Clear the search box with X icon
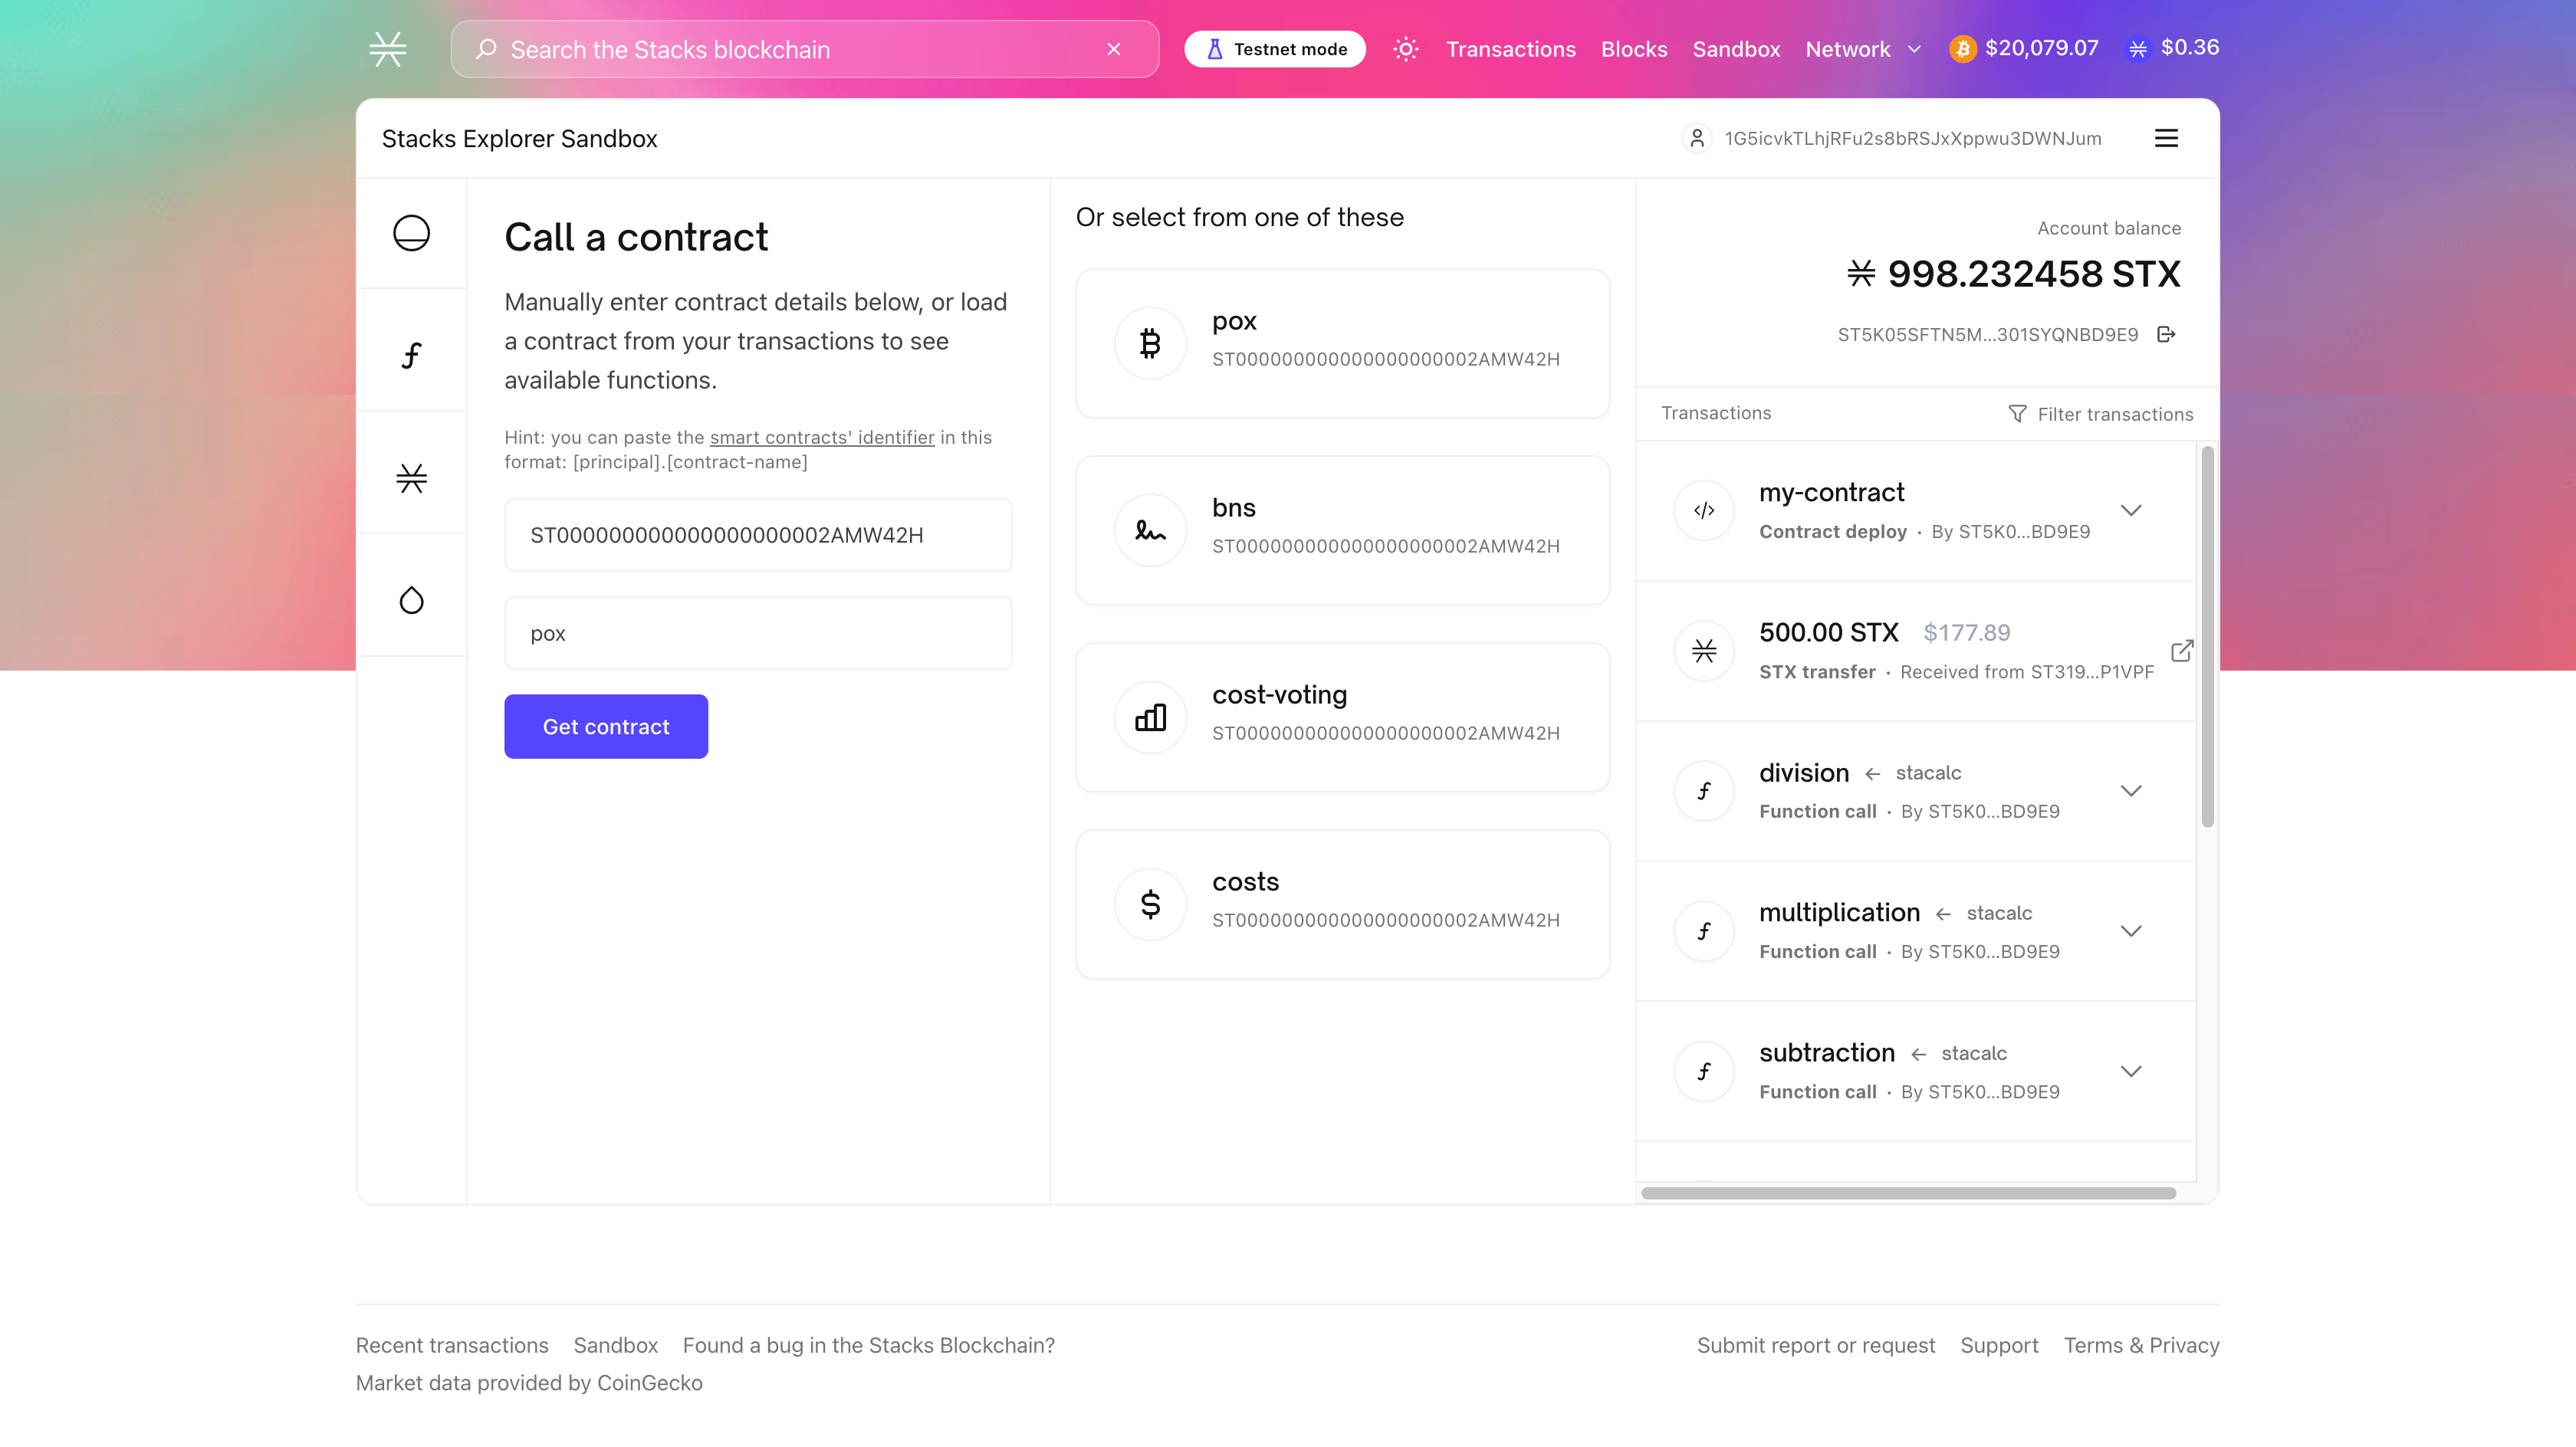The width and height of the screenshot is (2576, 1447). point(1114,49)
